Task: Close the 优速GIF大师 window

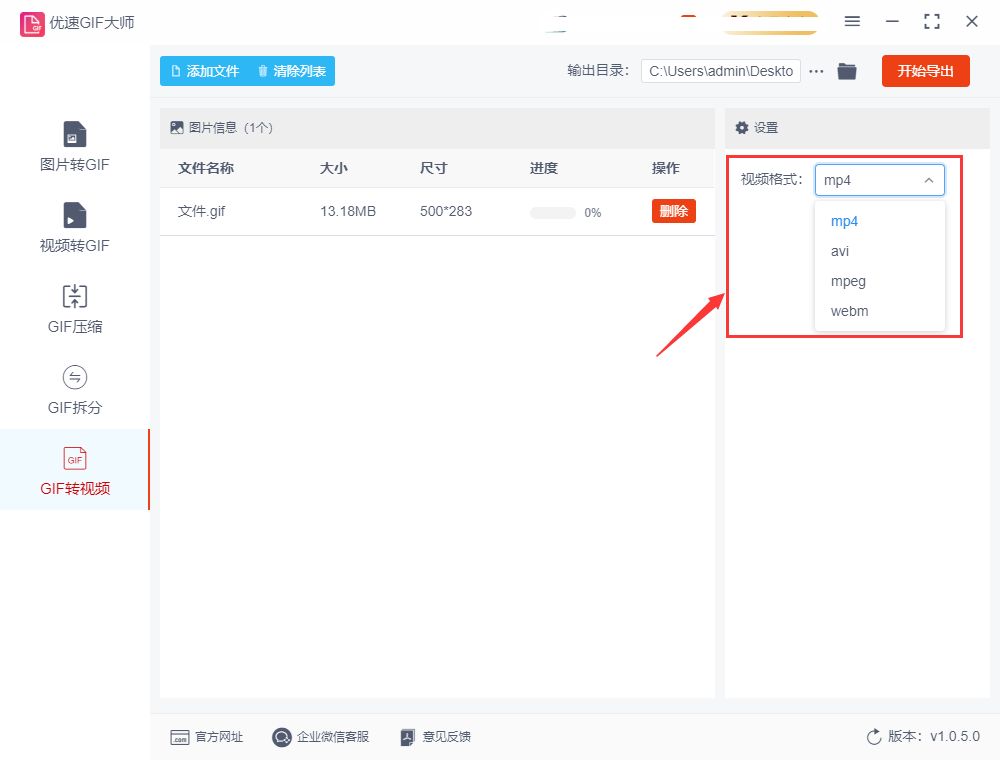Action: point(972,22)
